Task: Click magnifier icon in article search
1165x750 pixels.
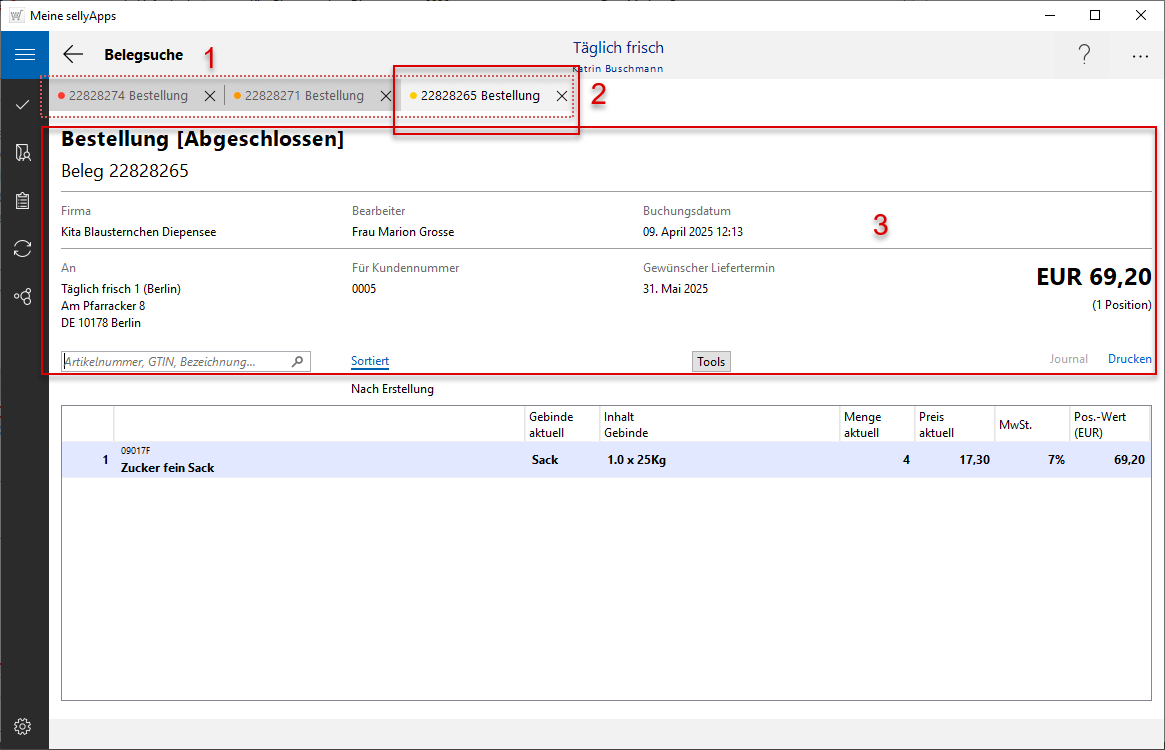Action: pyautogui.click(x=298, y=362)
